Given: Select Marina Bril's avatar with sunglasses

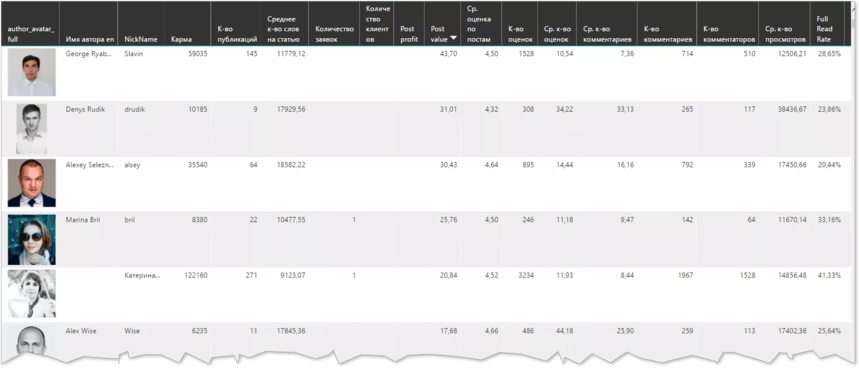Looking at the screenshot, I should [32, 239].
